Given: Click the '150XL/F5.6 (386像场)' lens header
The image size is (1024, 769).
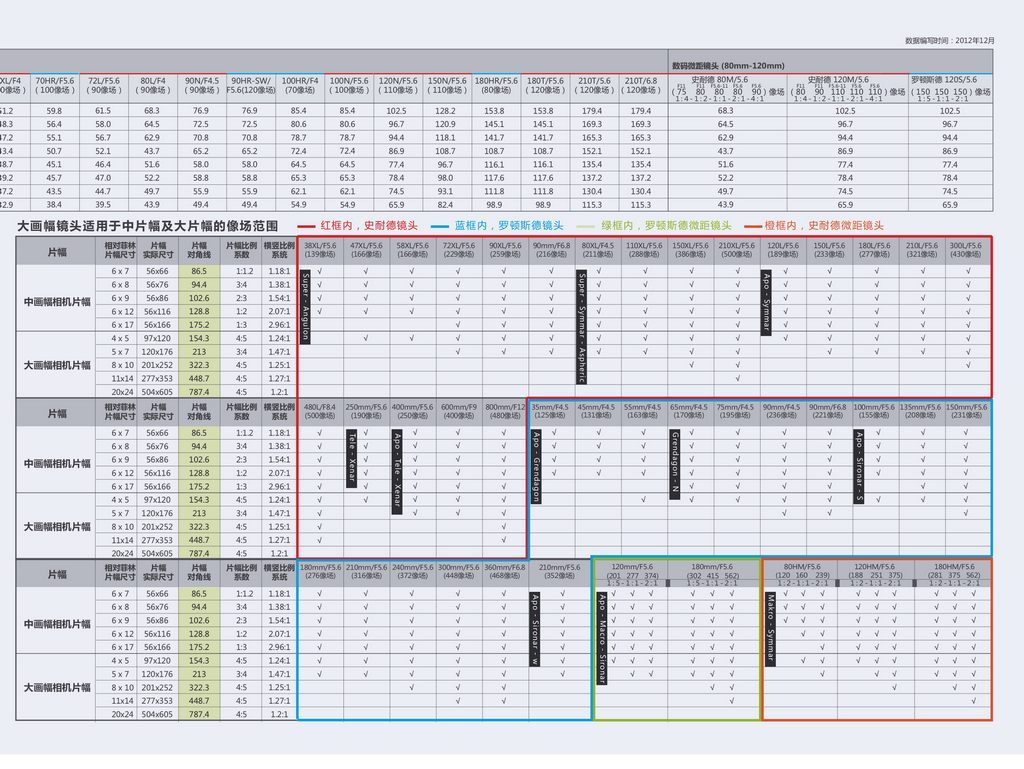Looking at the screenshot, I should (x=691, y=249).
